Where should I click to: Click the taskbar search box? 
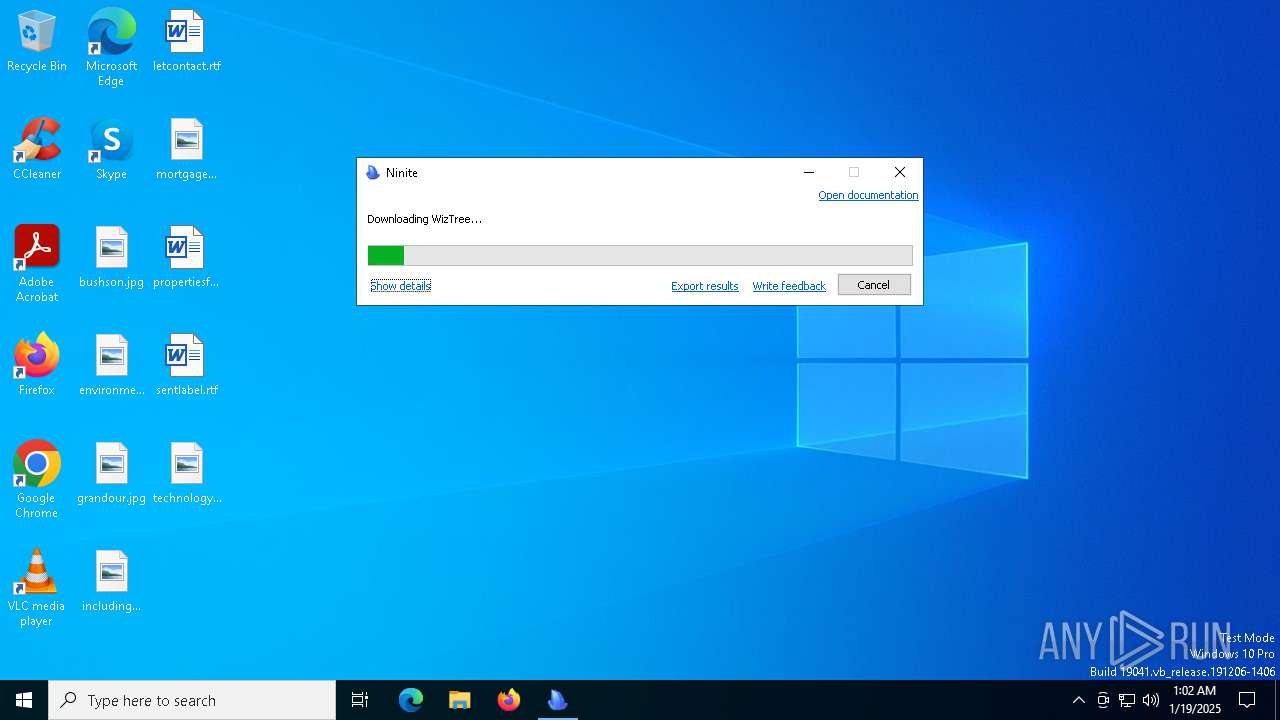coord(192,700)
